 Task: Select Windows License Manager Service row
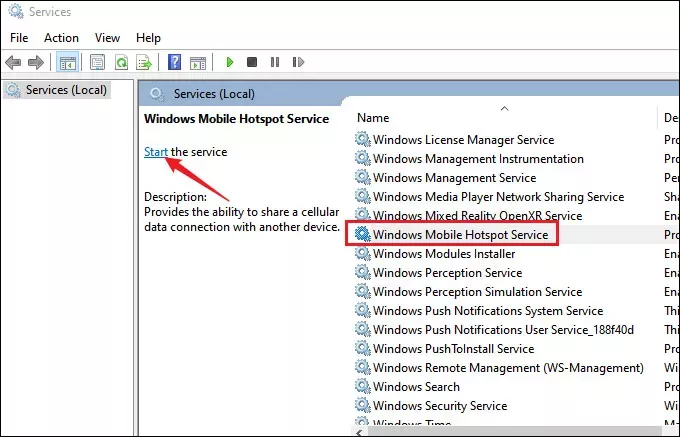pos(464,140)
